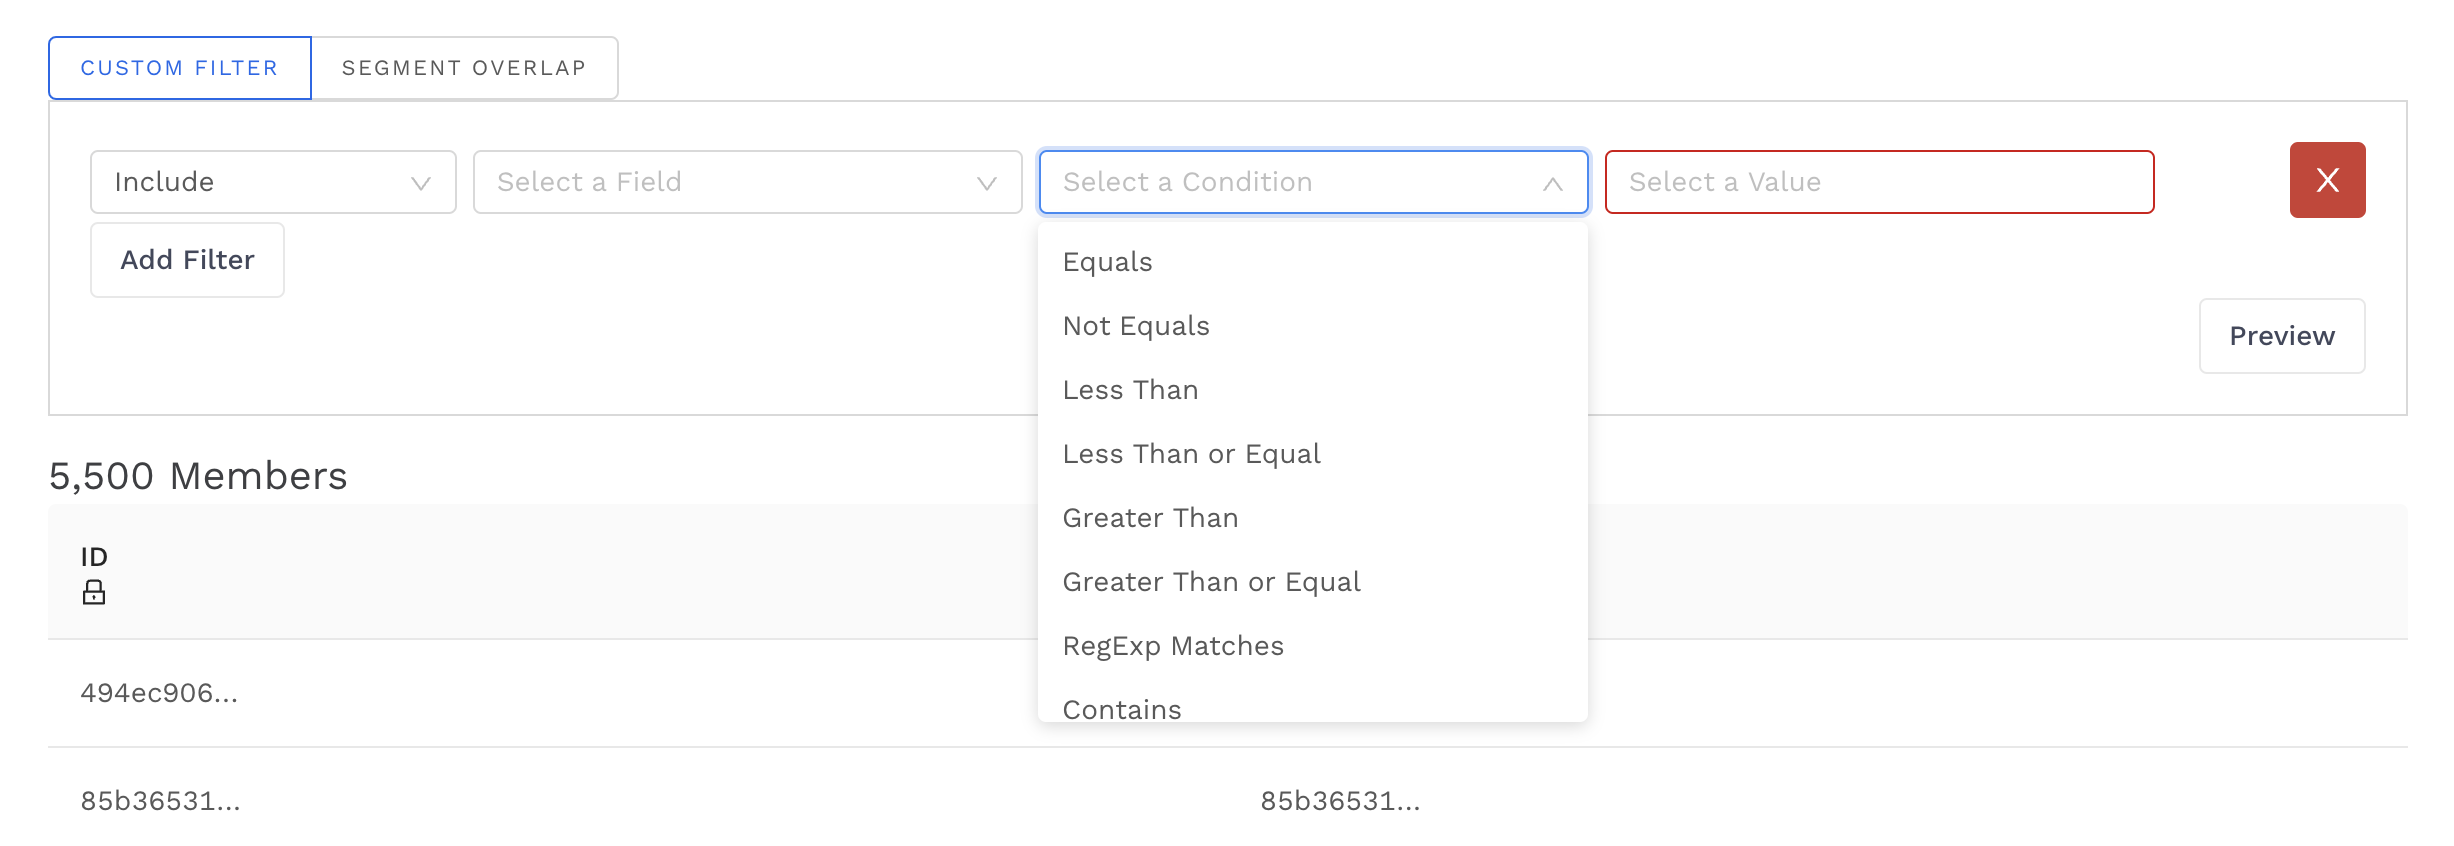Pick the Less Than or Equal option
Screen dimensions: 2454x846
[x=1191, y=454]
